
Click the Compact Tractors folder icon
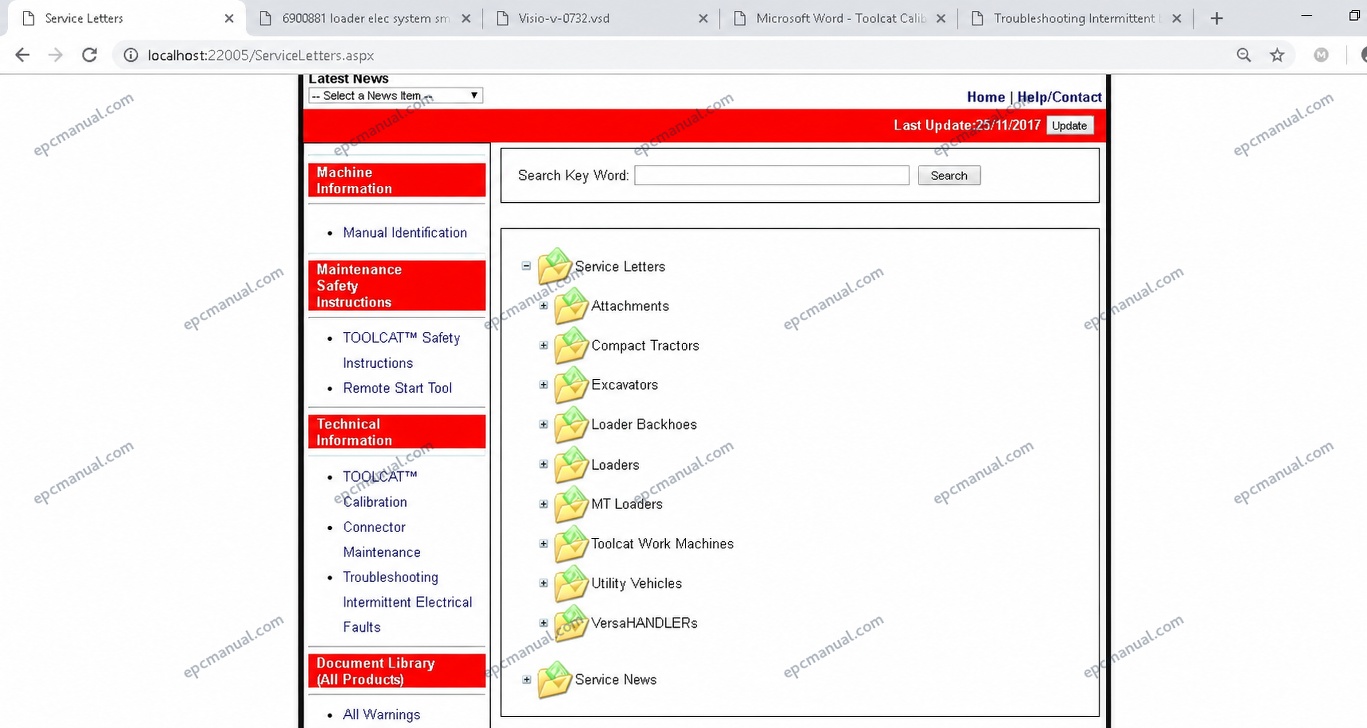[x=571, y=346]
